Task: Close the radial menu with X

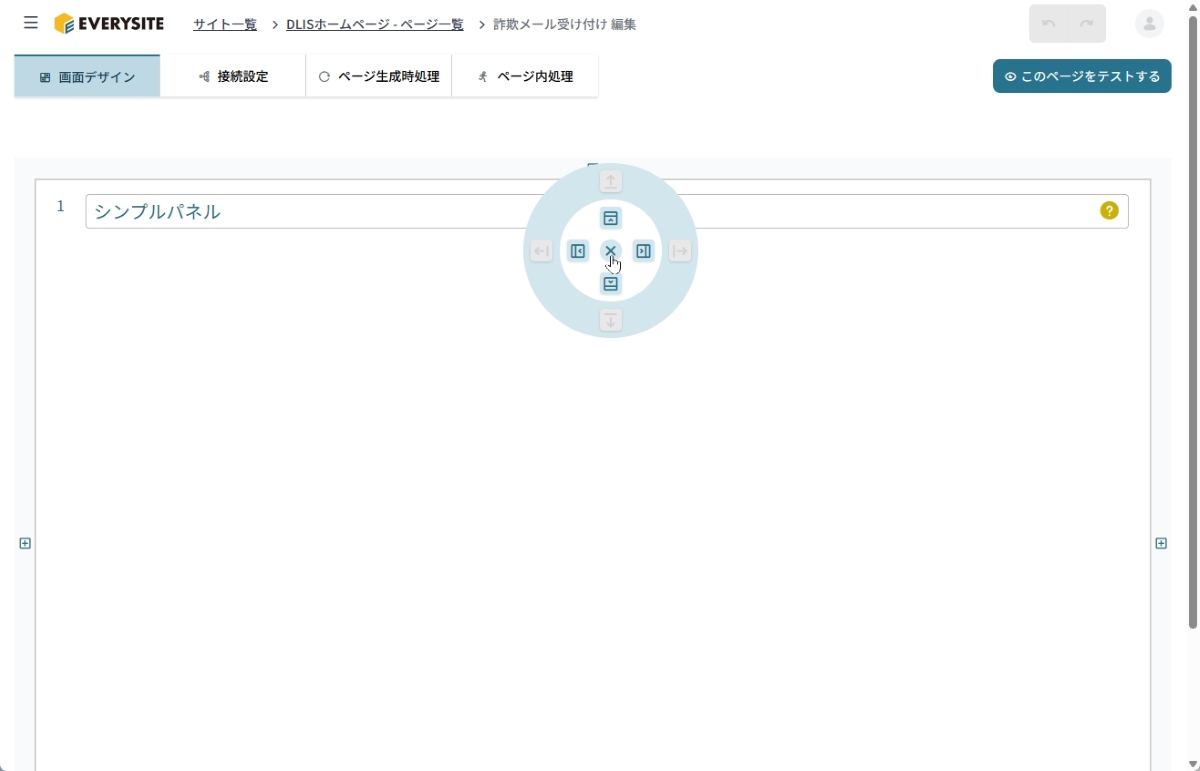Action: tap(610, 251)
